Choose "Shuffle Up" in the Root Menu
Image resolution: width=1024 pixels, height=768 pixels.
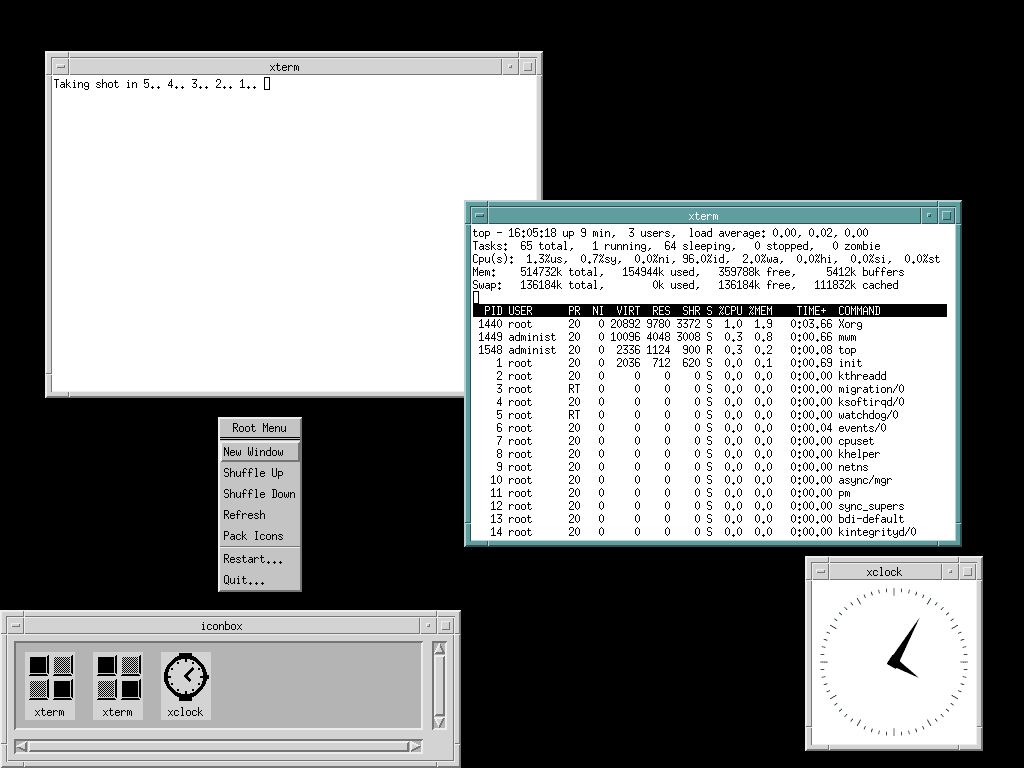(258, 472)
